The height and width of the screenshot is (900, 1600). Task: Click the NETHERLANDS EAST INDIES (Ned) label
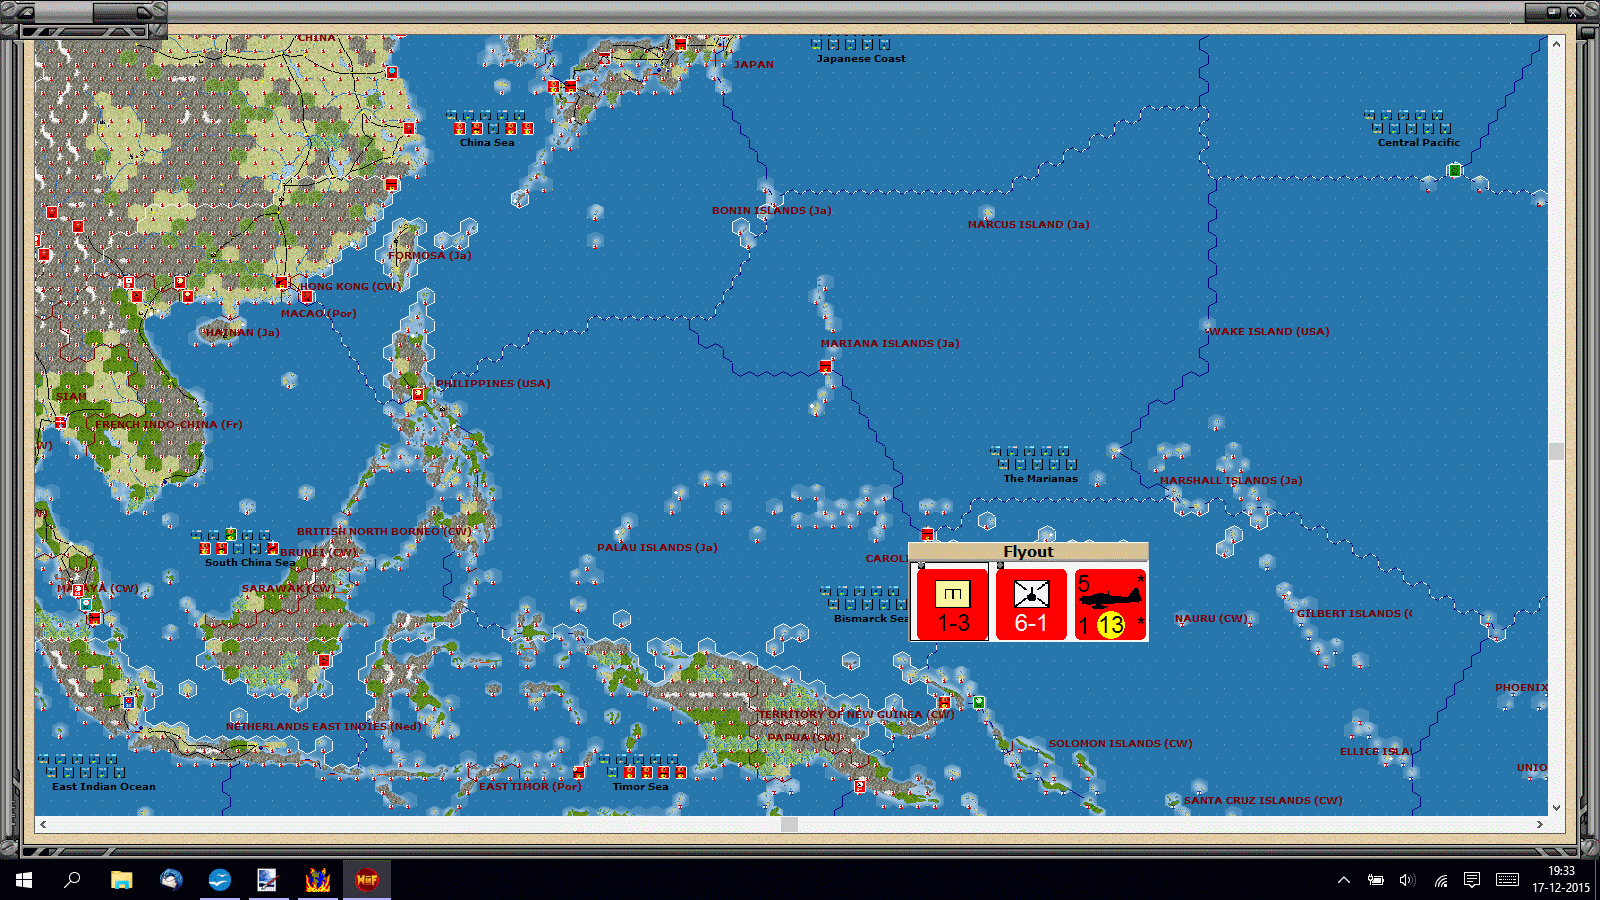324,727
